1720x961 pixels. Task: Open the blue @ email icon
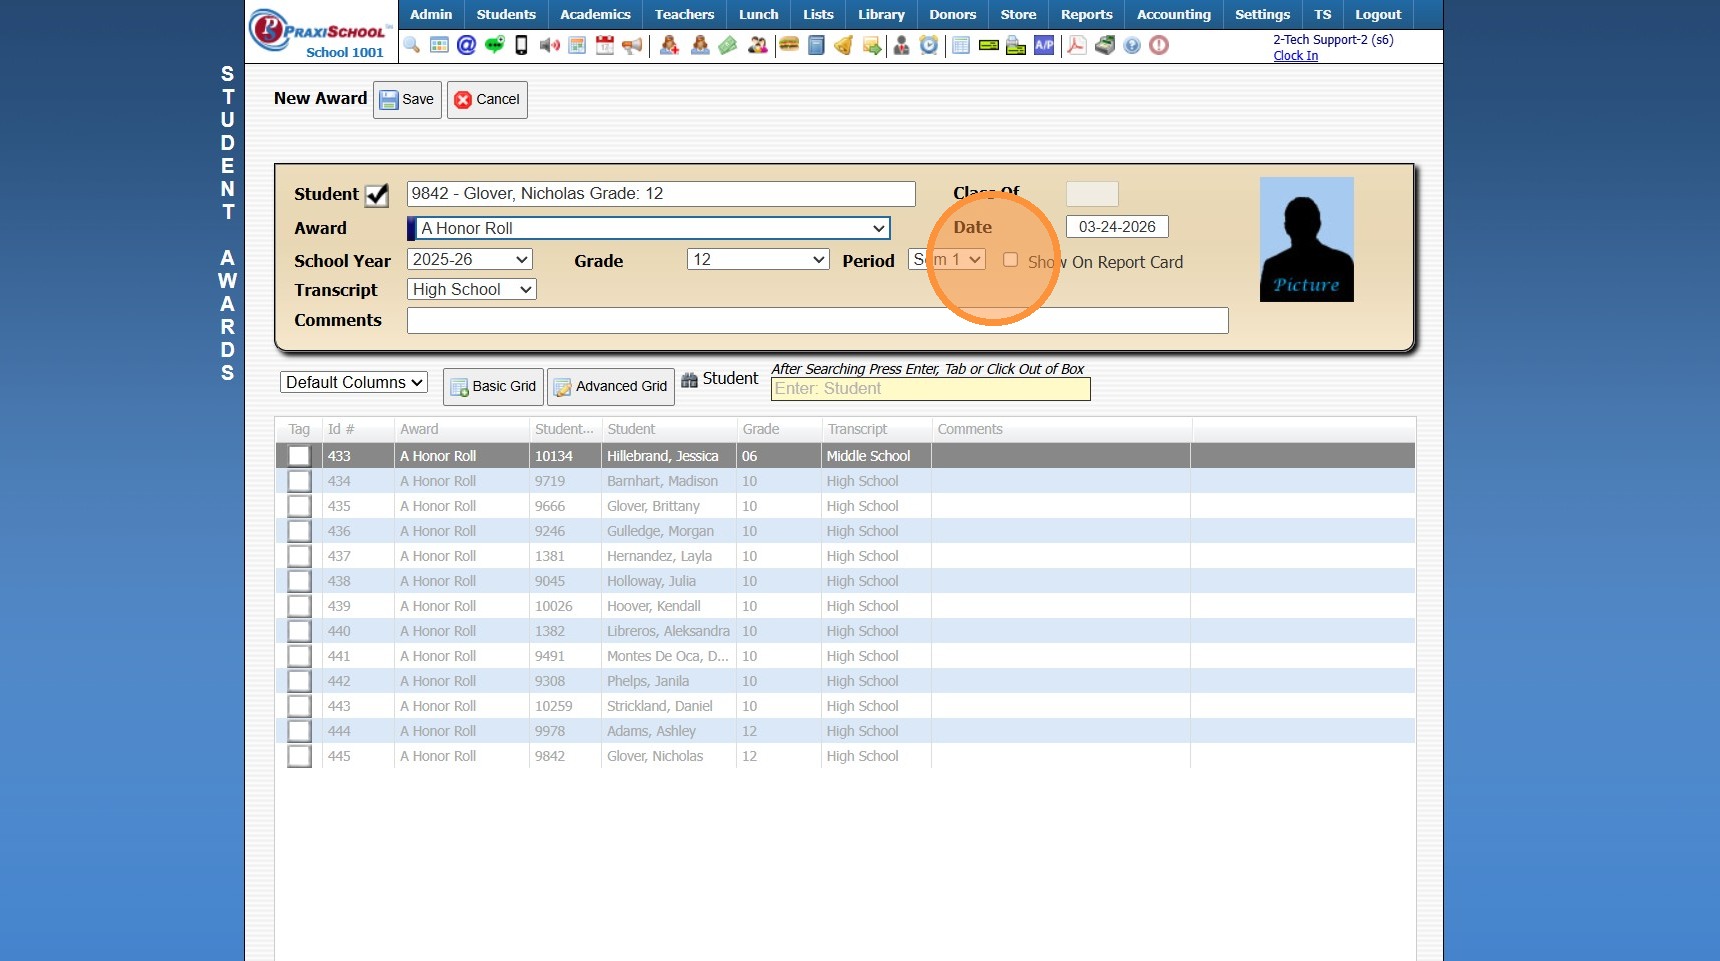pos(466,45)
